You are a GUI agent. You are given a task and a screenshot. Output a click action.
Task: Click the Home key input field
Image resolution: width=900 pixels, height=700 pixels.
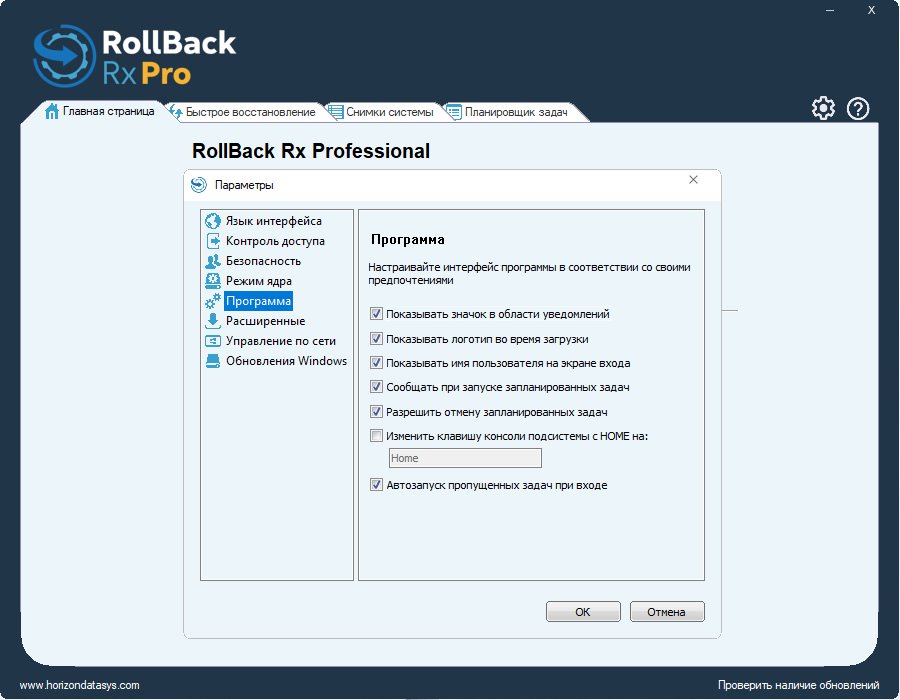465,458
